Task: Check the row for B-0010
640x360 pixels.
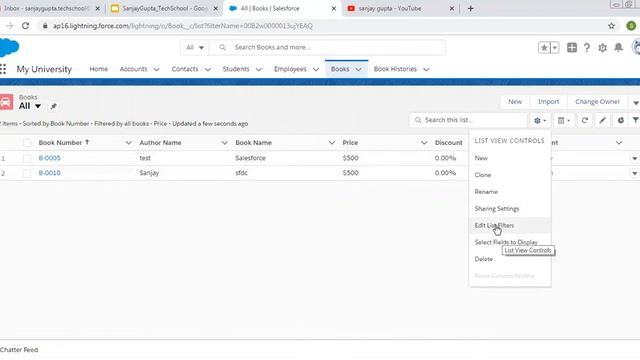Action: coord(27,173)
